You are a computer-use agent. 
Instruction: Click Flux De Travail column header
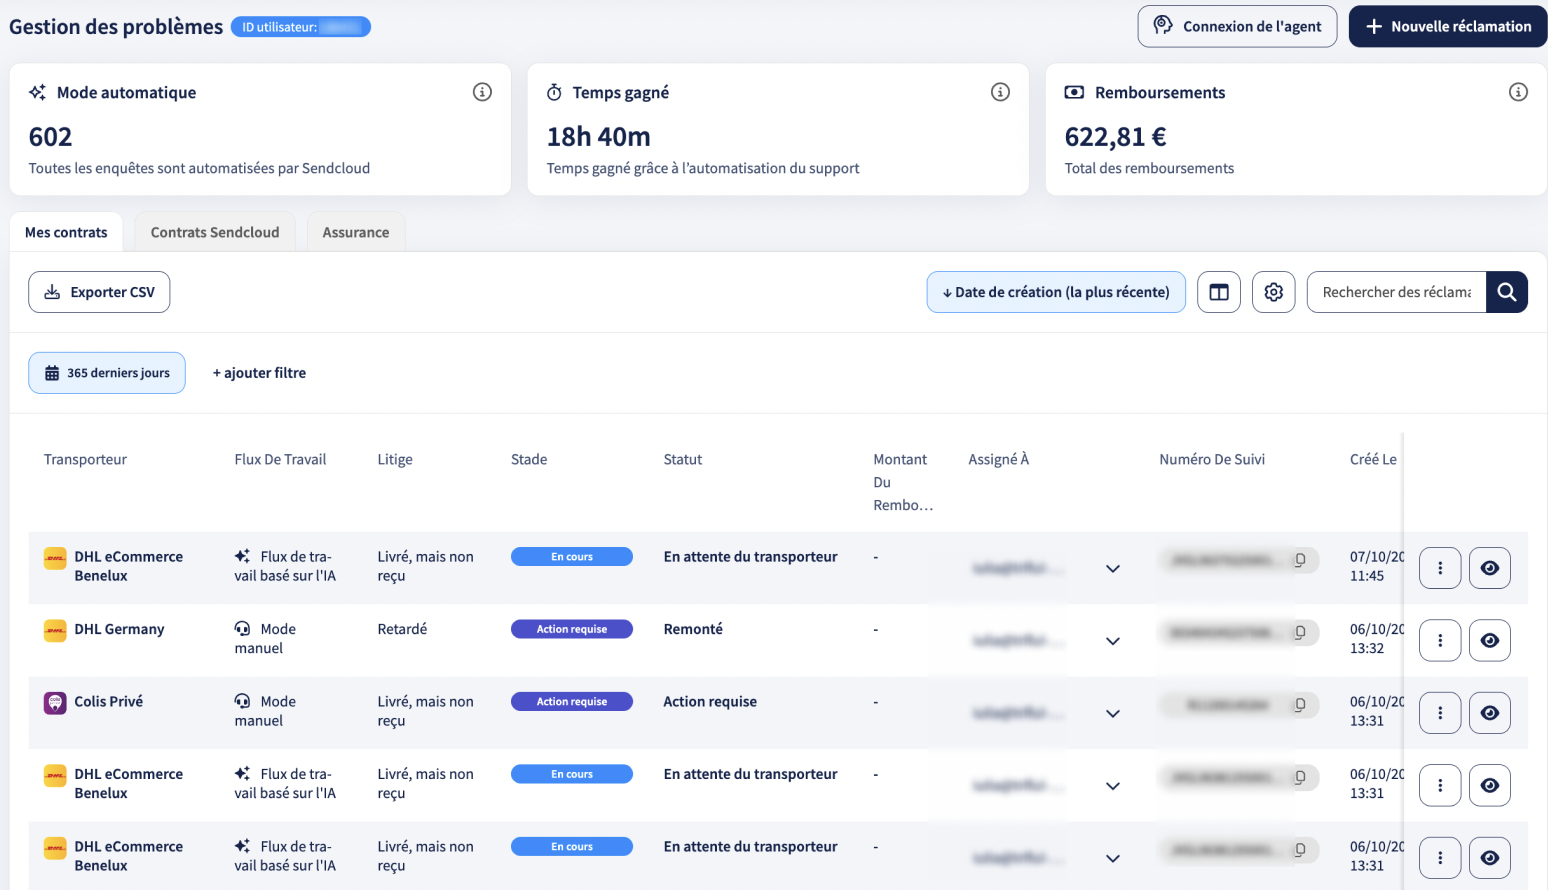280,459
